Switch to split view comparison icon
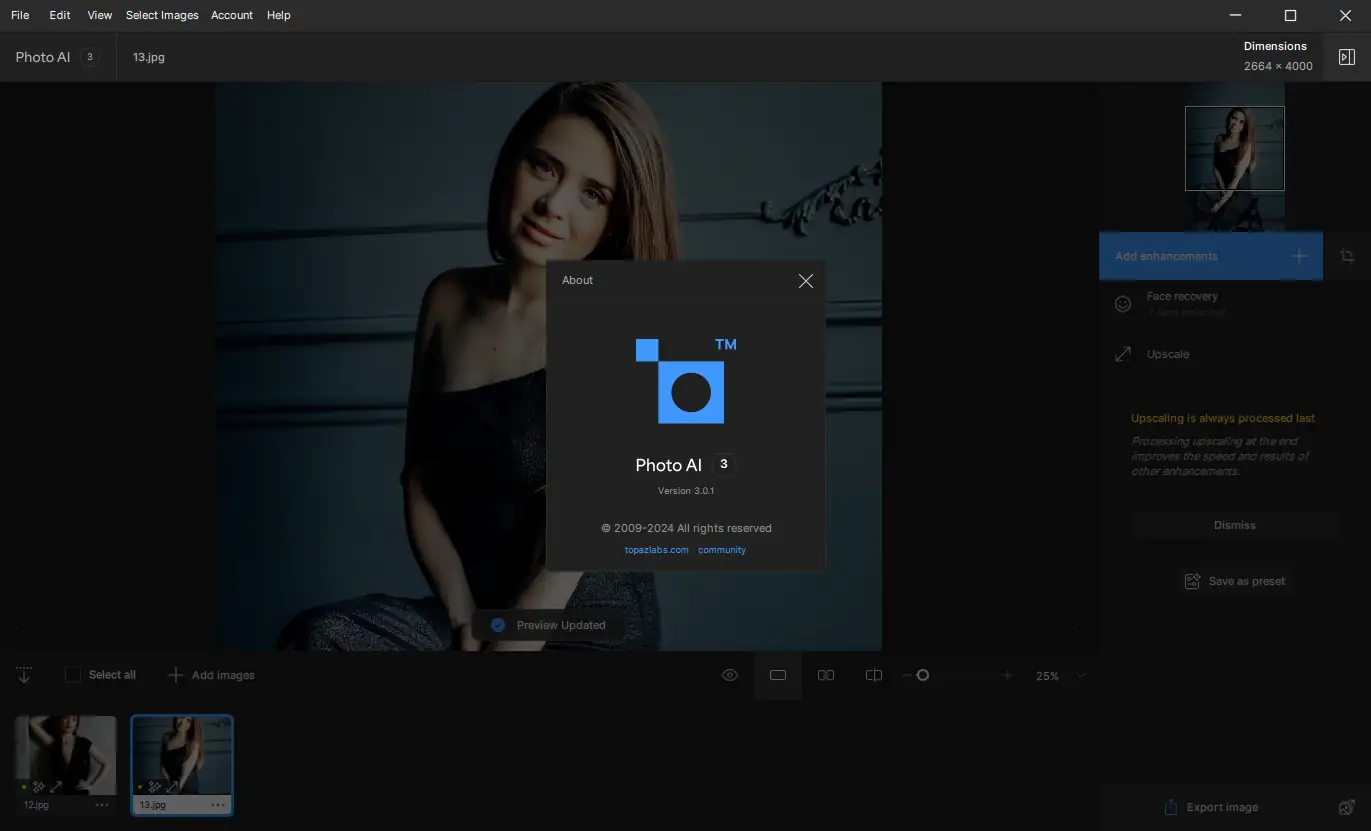This screenshot has height=831, width=1371. [x=873, y=676]
